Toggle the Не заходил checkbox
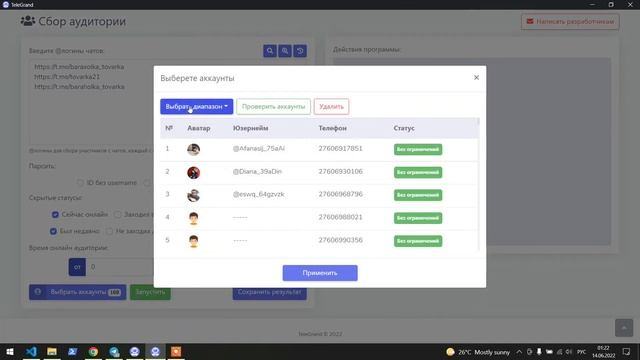Image resolution: width=640 pixels, height=360 pixels. 109,231
